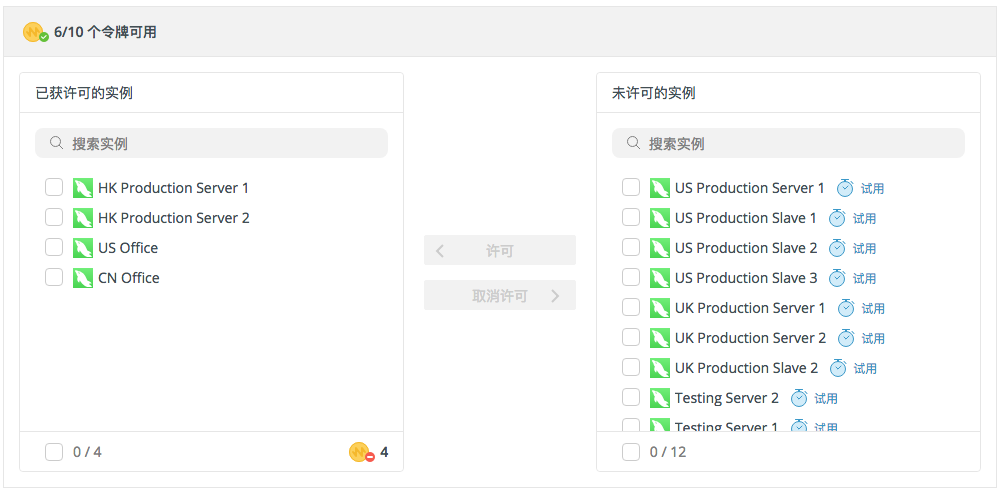The width and height of the screenshot is (1003, 493).
Task: Click the HK Production Server 1 database icon
Action: click(x=83, y=188)
